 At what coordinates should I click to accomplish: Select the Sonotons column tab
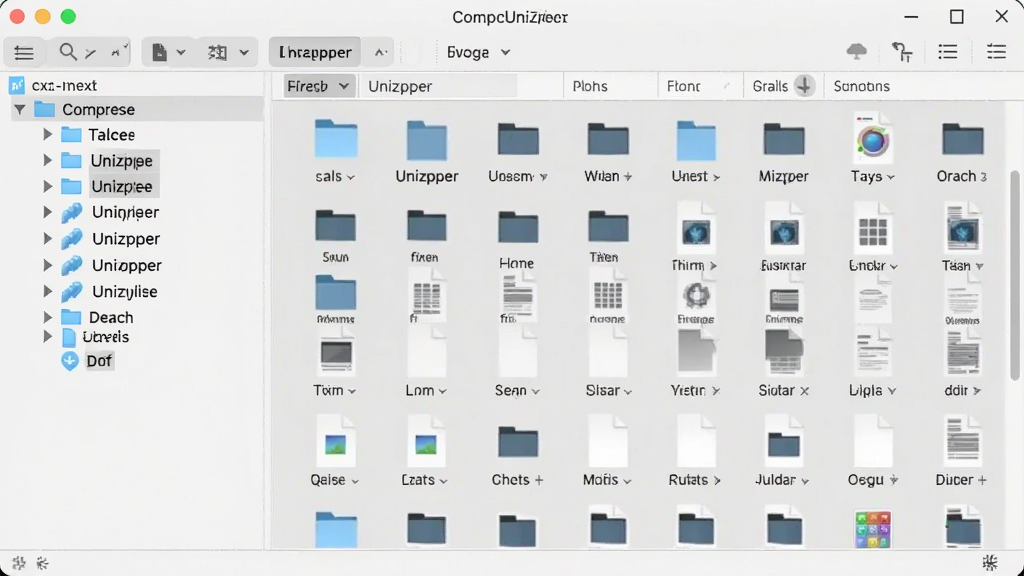(861, 86)
